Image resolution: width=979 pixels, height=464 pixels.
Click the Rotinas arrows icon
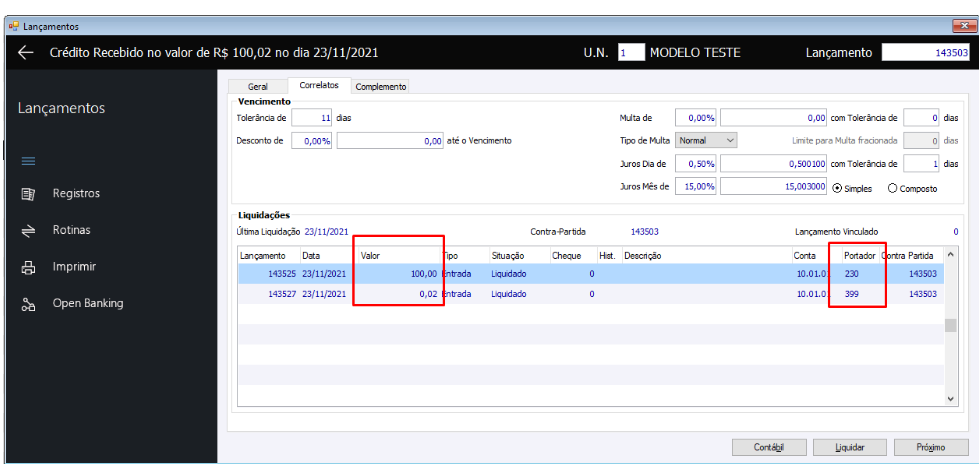(28, 231)
